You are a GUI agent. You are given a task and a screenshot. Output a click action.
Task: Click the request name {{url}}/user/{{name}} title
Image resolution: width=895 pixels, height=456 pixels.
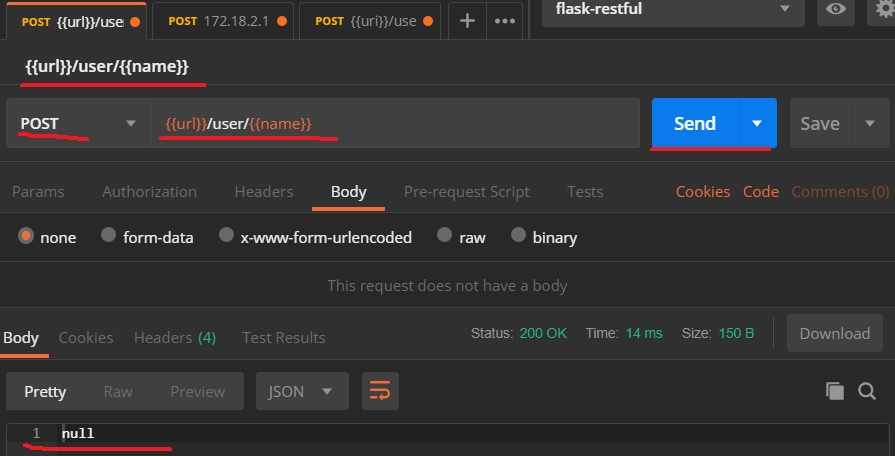[107, 67]
